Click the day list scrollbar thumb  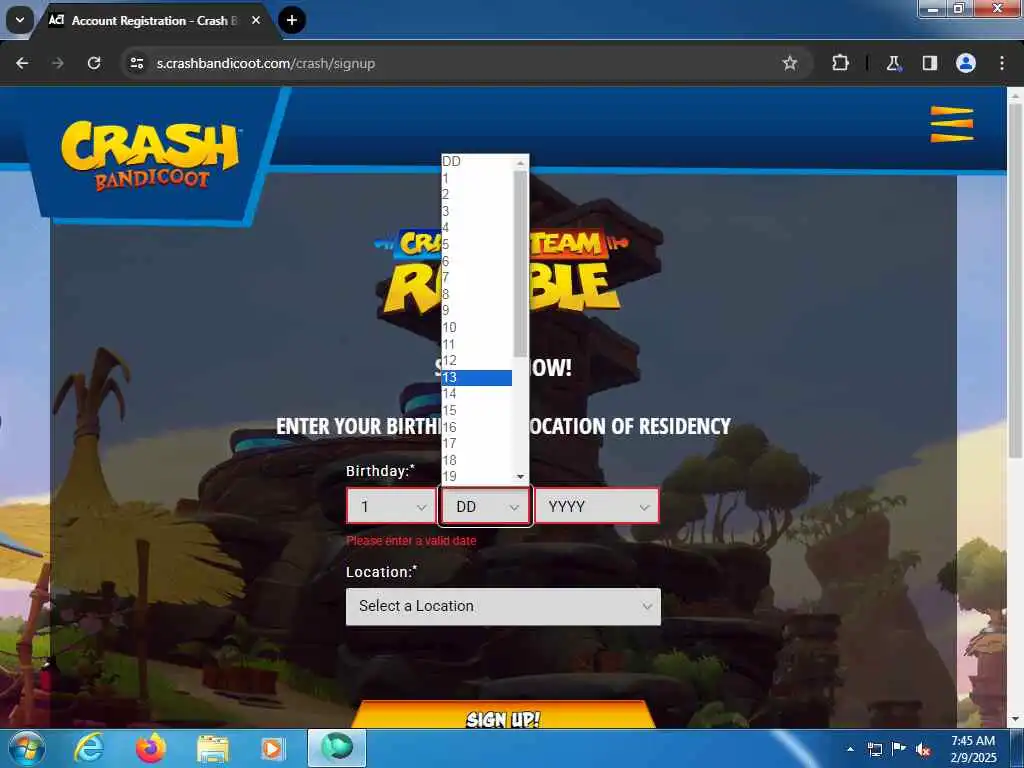click(520, 264)
